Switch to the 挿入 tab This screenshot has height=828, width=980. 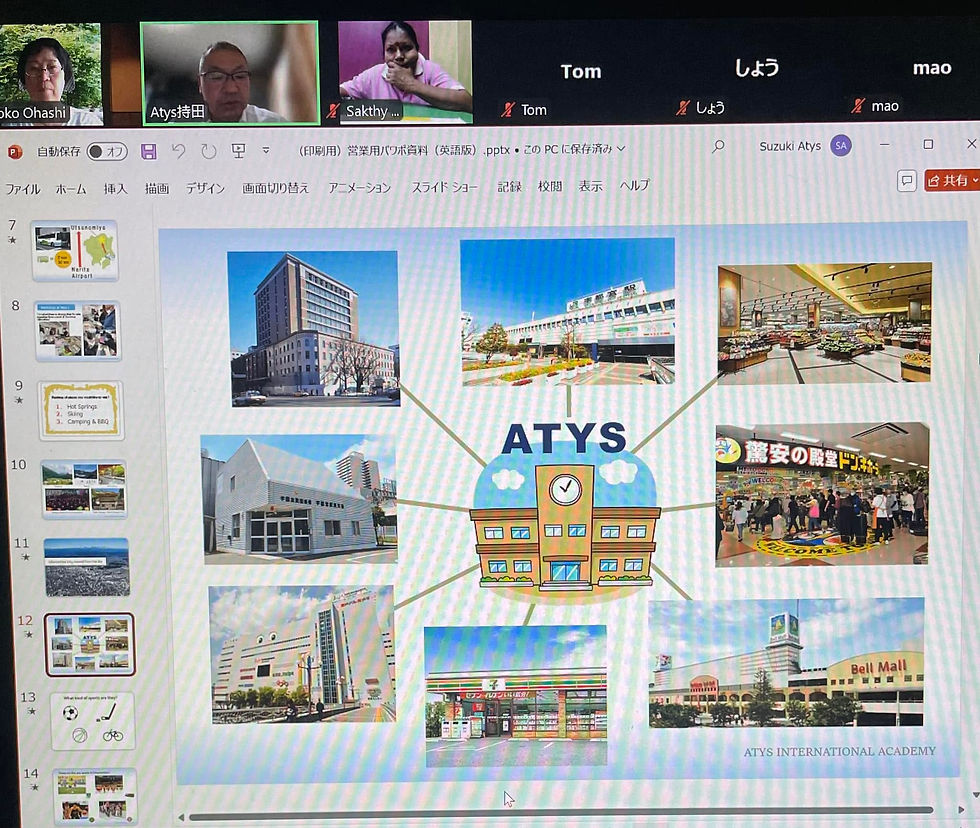(x=115, y=188)
